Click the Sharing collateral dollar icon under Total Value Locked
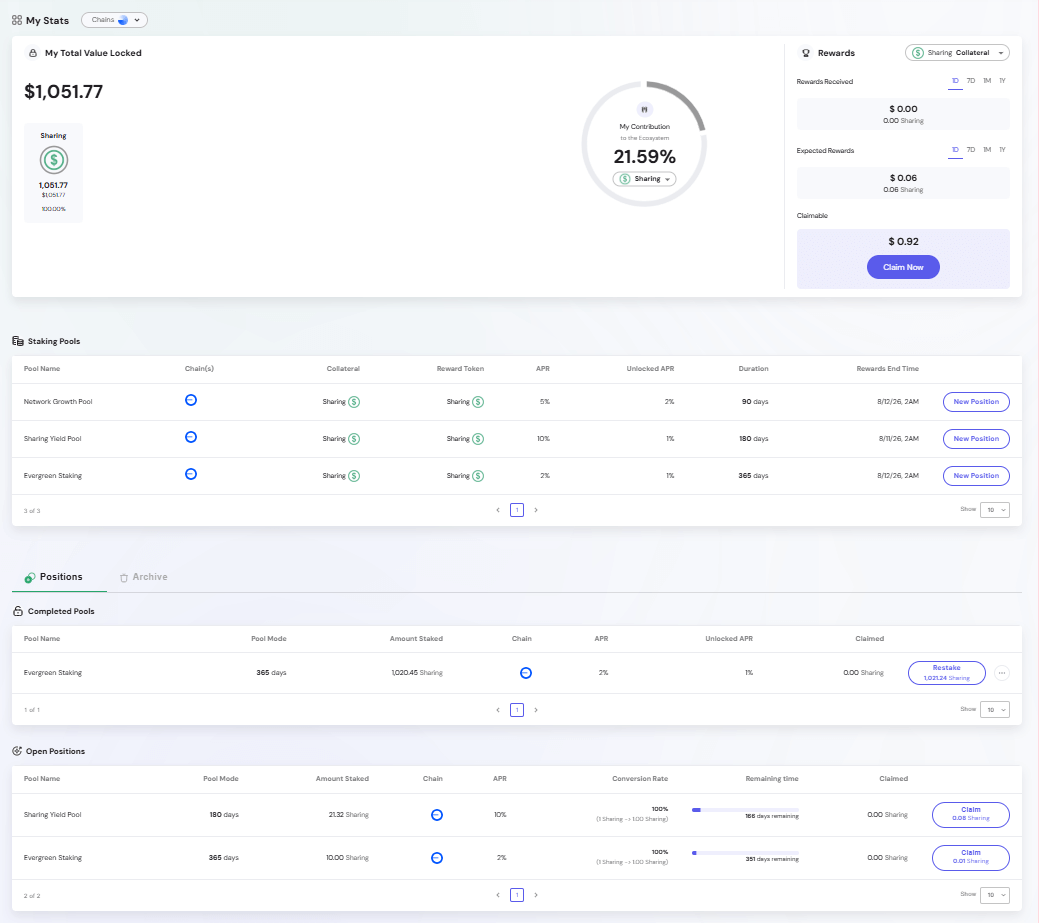The width and height of the screenshot is (1039, 923). coord(52,159)
